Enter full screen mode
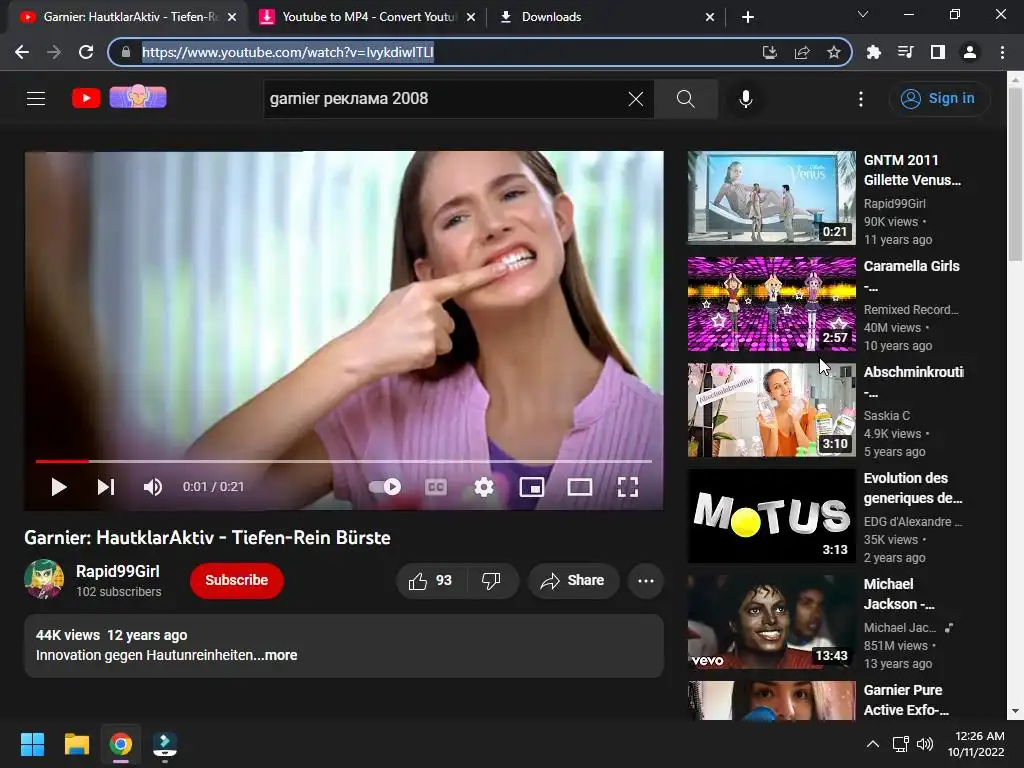Image resolution: width=1024 pixels, height=768 pixels. pyautogui.click(x=628, y=487)
